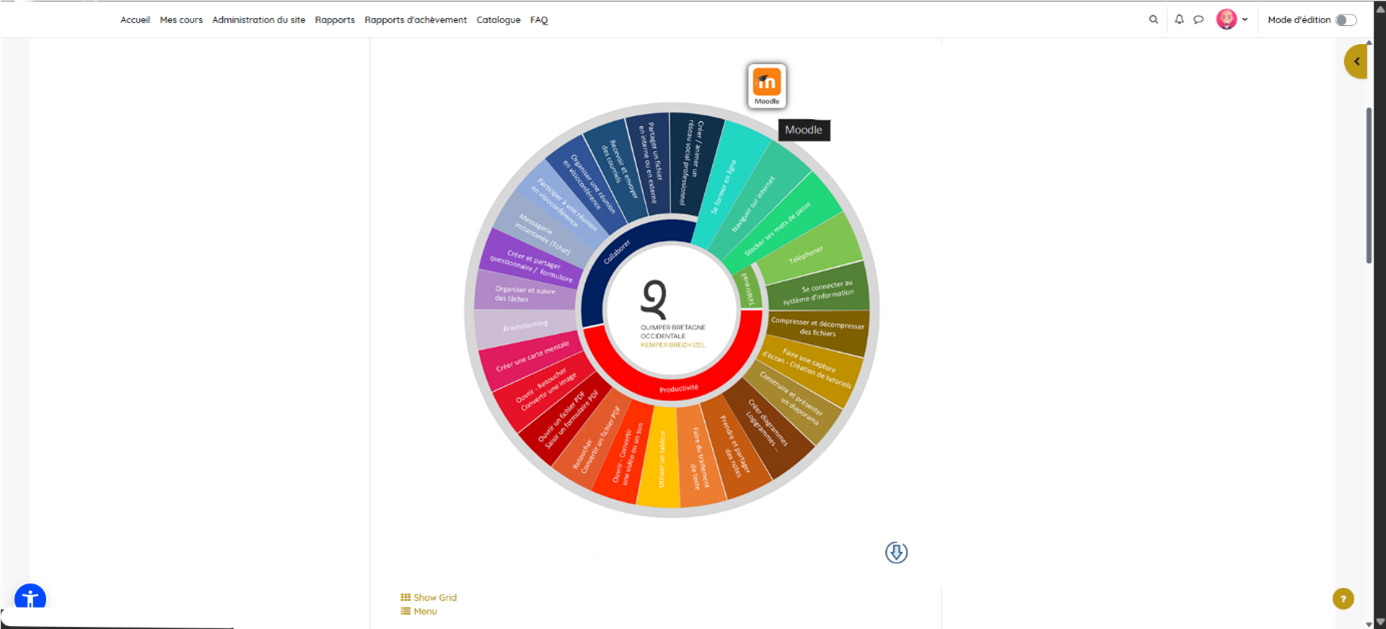Go to Rapports d'achèvement in the navbar
This screenshot has width=1386, height=629.
tap(415, 20)
